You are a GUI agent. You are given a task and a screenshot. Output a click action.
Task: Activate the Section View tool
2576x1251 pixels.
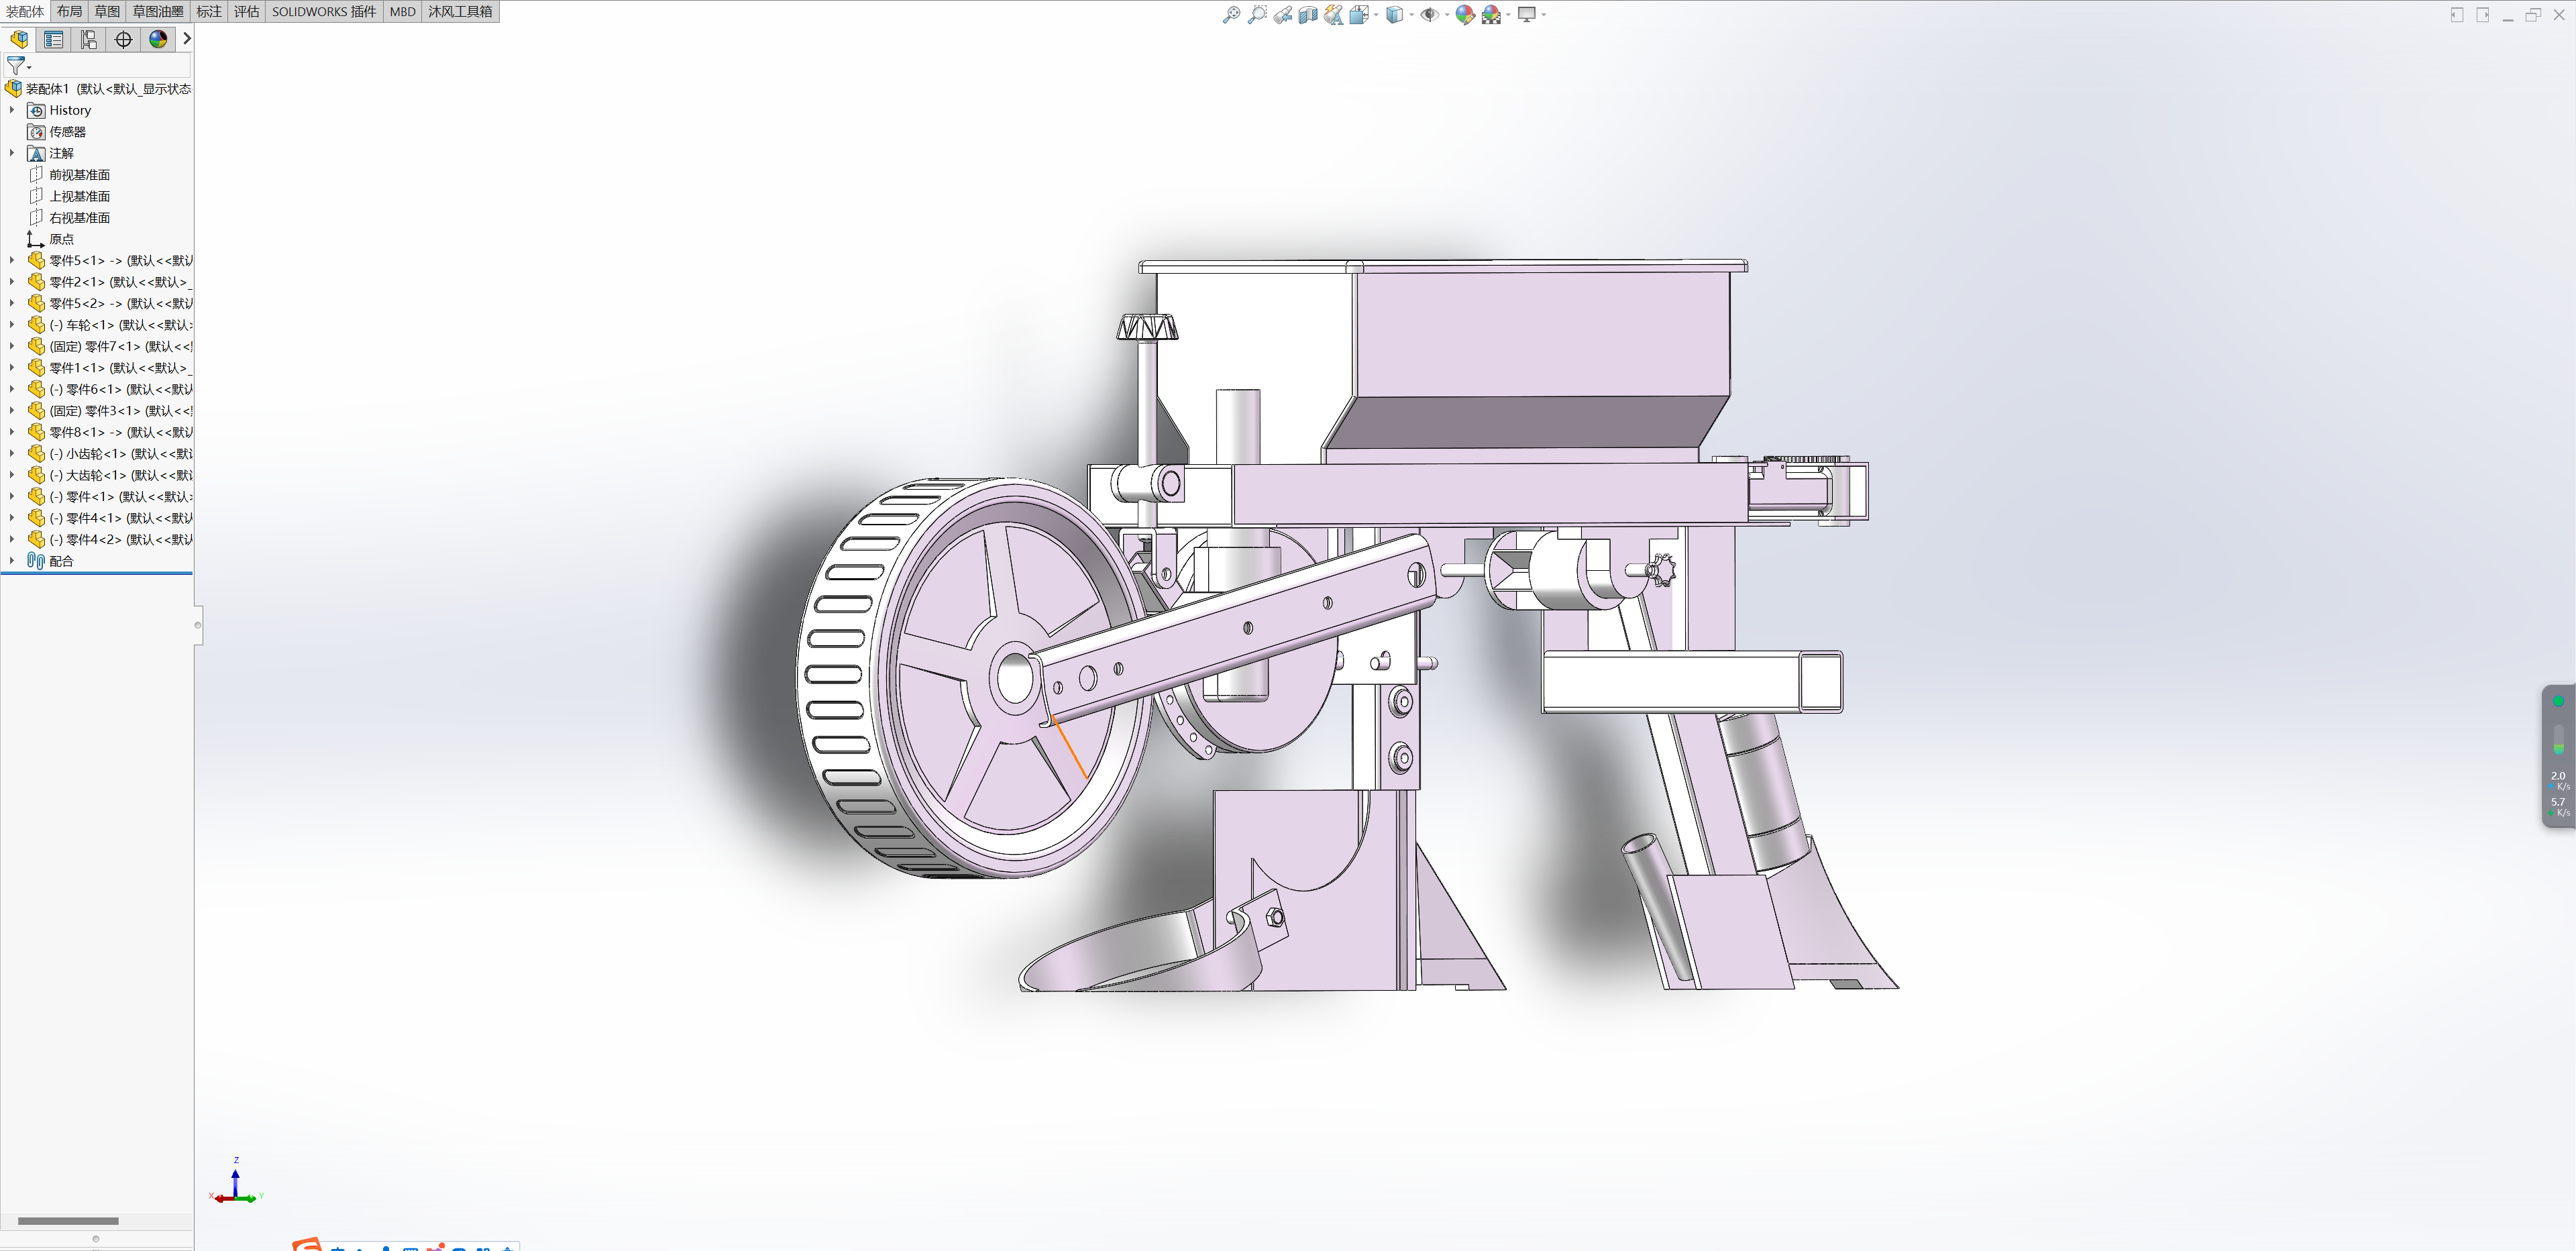1308,14
